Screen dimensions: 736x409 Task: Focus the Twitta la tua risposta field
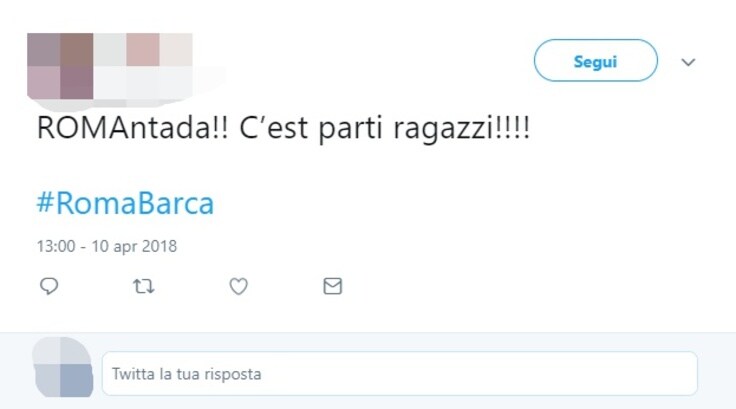(400, 374)
